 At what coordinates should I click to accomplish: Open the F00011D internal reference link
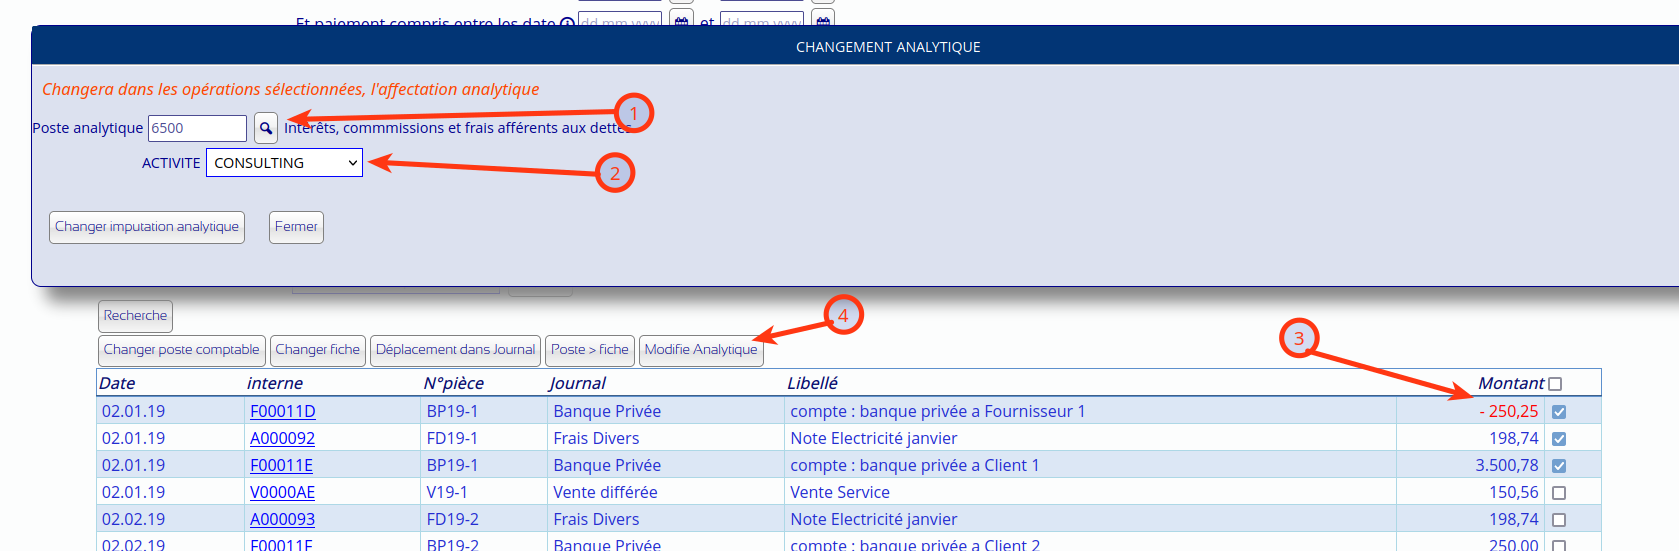coord(282,412)
